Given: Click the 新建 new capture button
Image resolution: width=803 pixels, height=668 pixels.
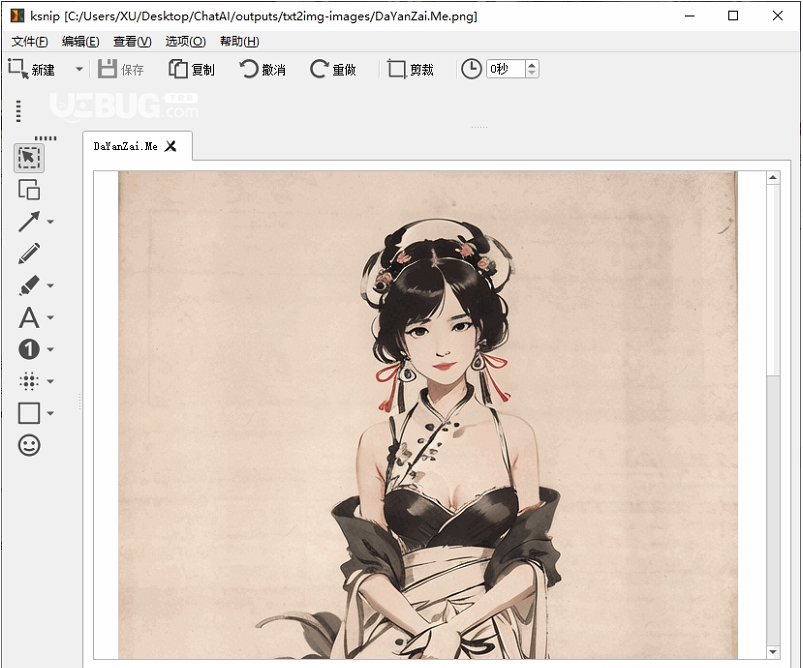Looking at the screenshot, I should click(x=32, y=69).
